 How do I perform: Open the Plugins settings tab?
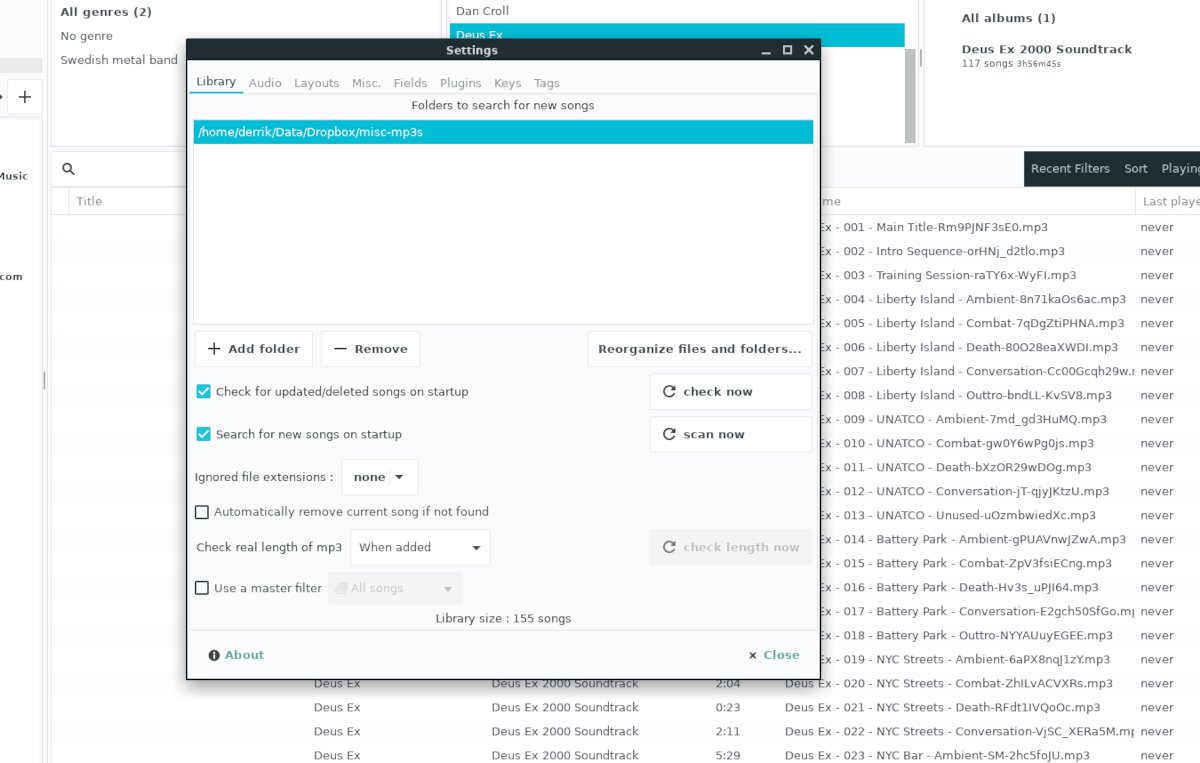click(x=460, y=83)
